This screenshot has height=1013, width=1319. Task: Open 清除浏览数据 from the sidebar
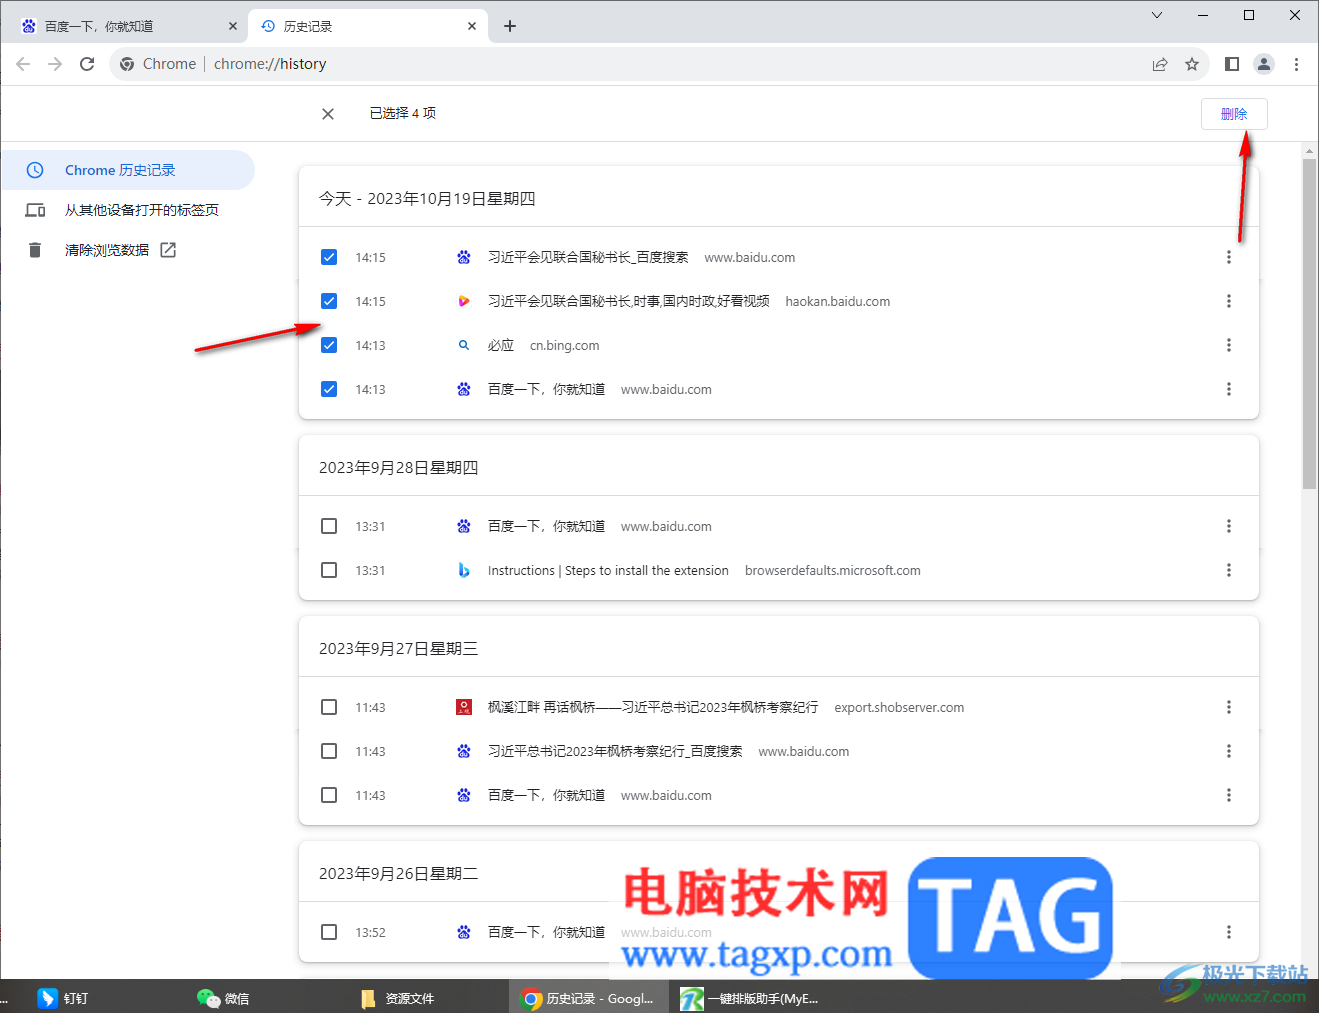click(x=108, y=249)
